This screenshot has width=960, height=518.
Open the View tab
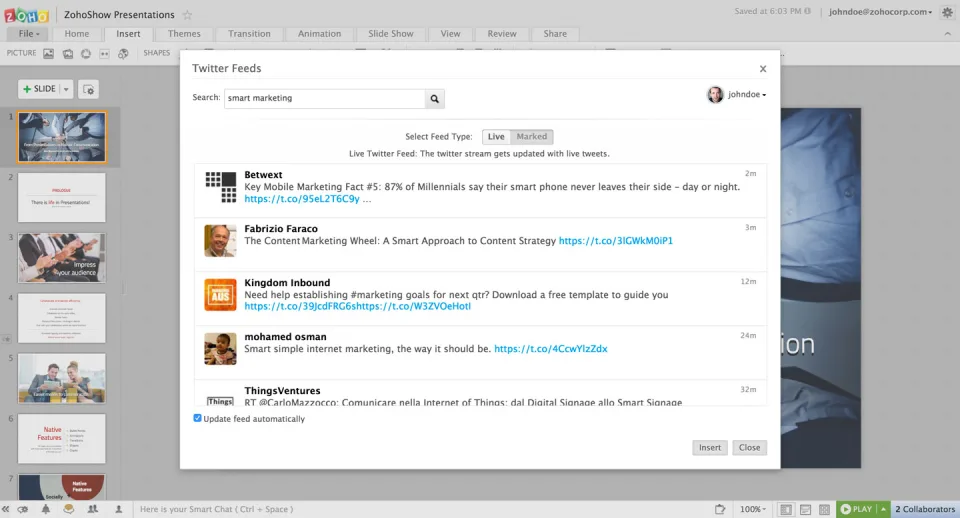tap(450, 34)
